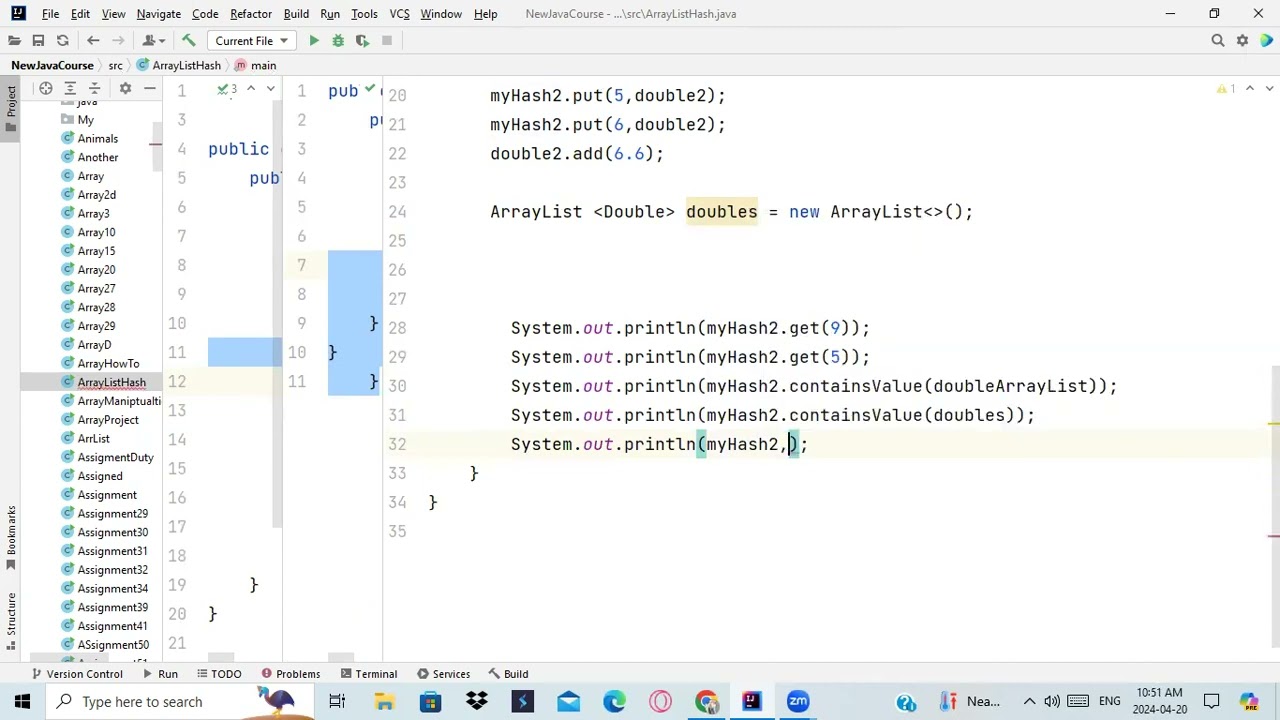Image resolution: width=1280 pixels, height=720 pixels.
Task: Click the doubles variable on line 24
Action: click(x=721, y=212)
